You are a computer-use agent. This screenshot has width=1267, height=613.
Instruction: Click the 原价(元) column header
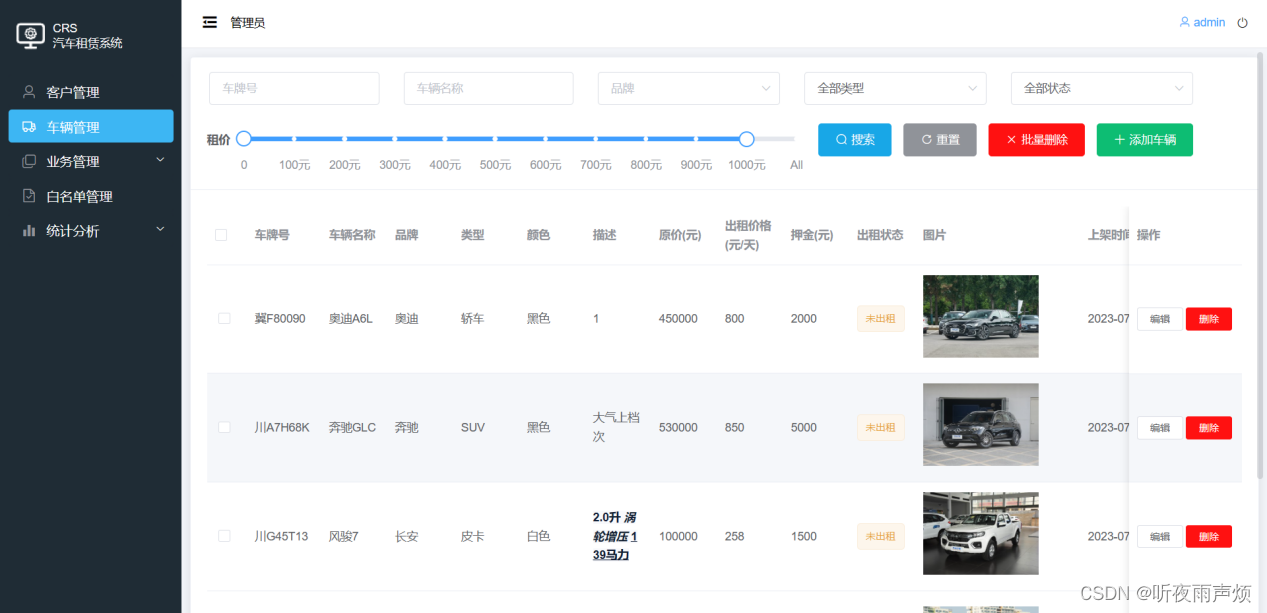coord(680,235)
